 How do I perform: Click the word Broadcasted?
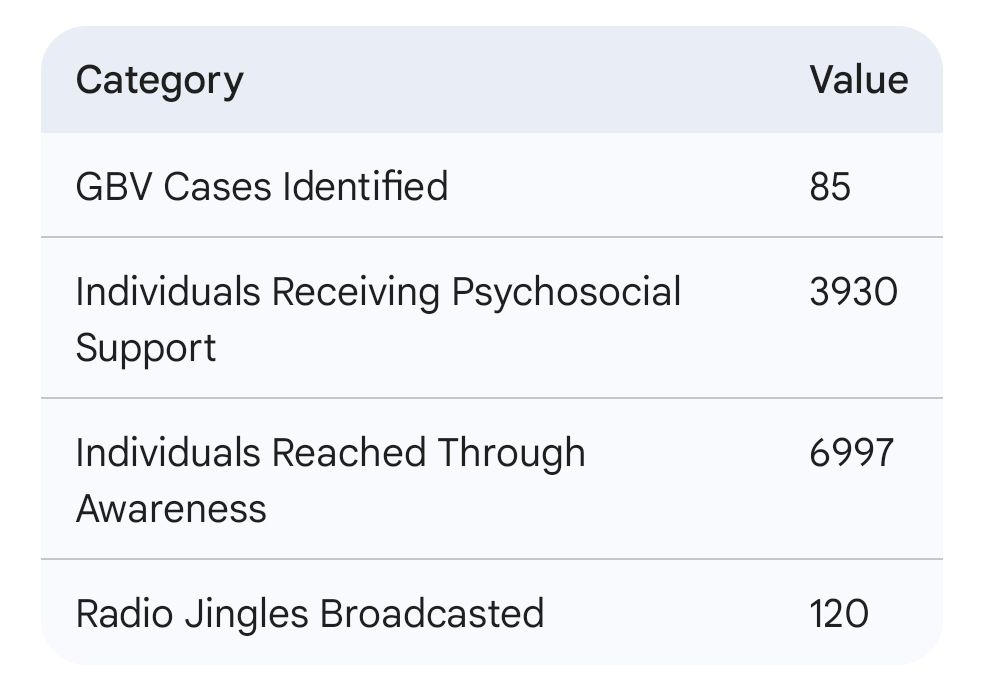(431, 613)
